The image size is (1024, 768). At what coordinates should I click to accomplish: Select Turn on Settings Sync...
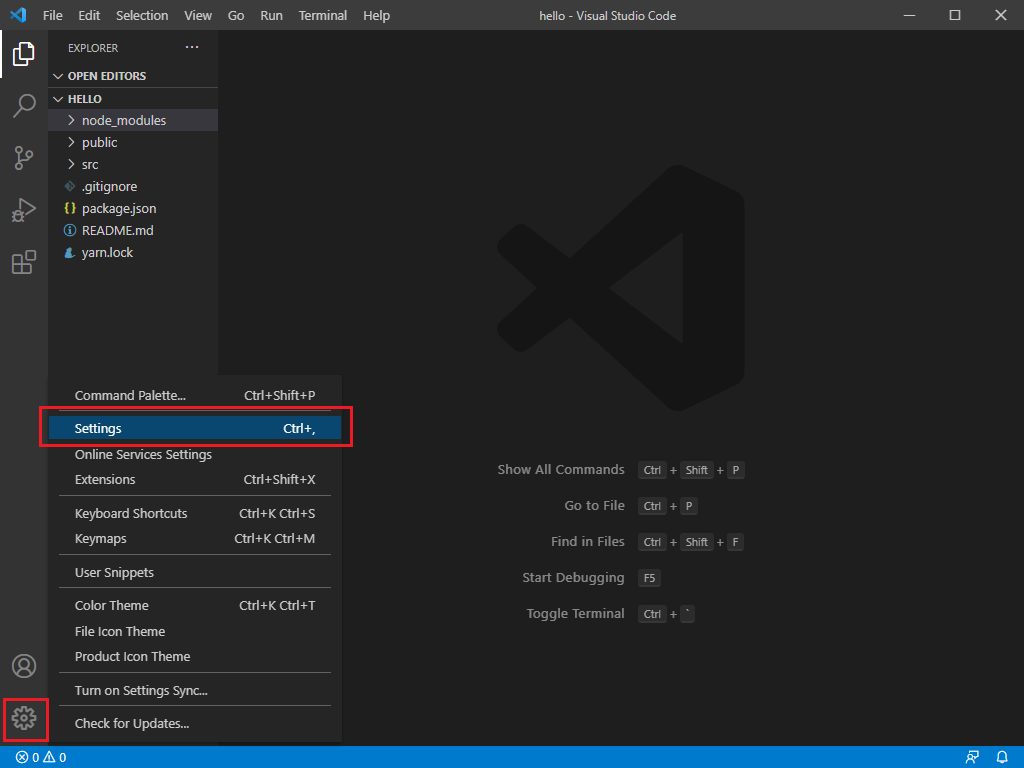tap(195, 690)
